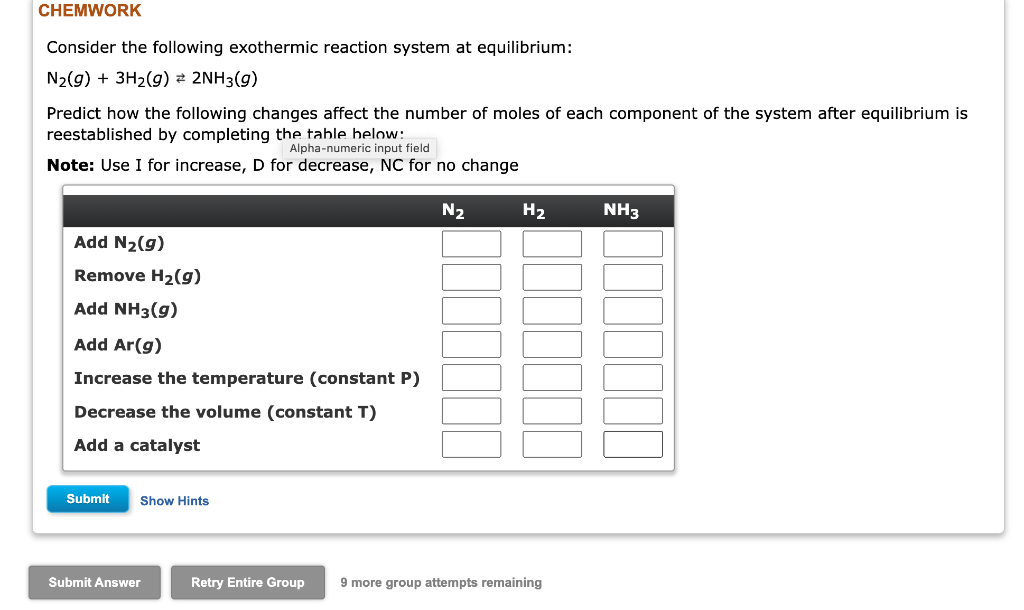Click the NH3 input field for Add N2(g)

coord(632,243)
